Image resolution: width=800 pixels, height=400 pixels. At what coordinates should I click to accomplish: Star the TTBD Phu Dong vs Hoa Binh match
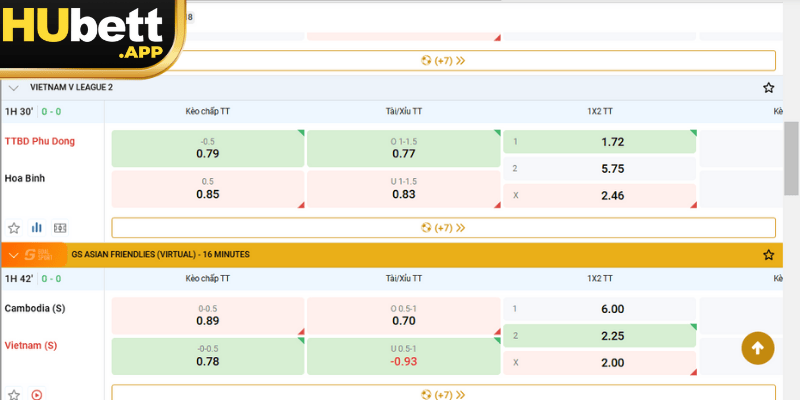coord(14,228)
